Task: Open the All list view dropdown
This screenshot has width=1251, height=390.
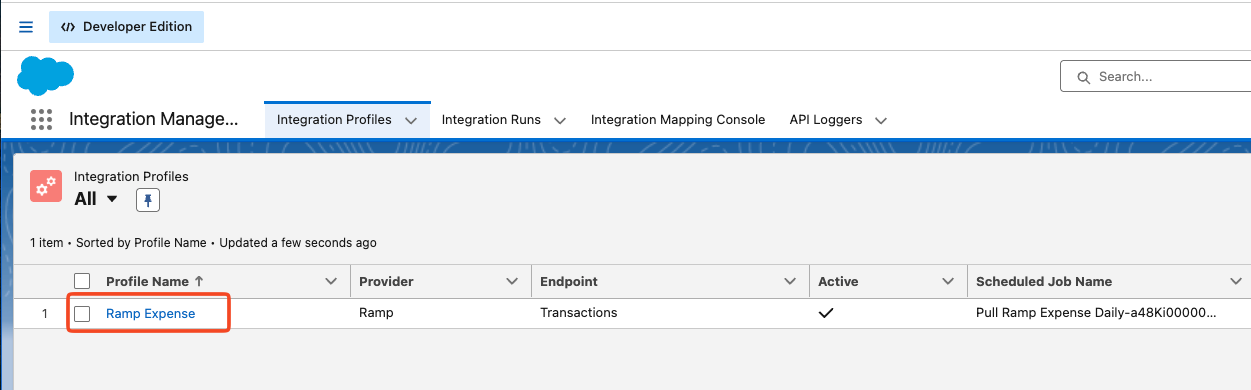Action: click(112, 199)
